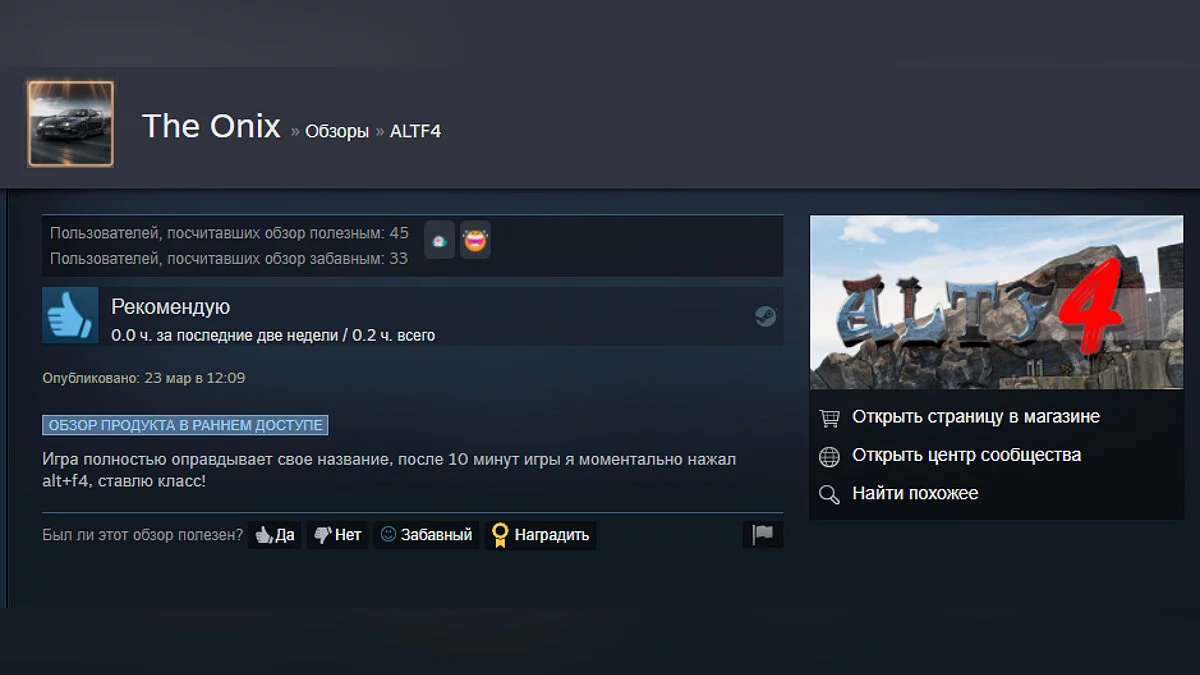Viewport: 1200px width, 675px height.
Task: Click the funny users count 33 line
Action: (x=229, y=259)
